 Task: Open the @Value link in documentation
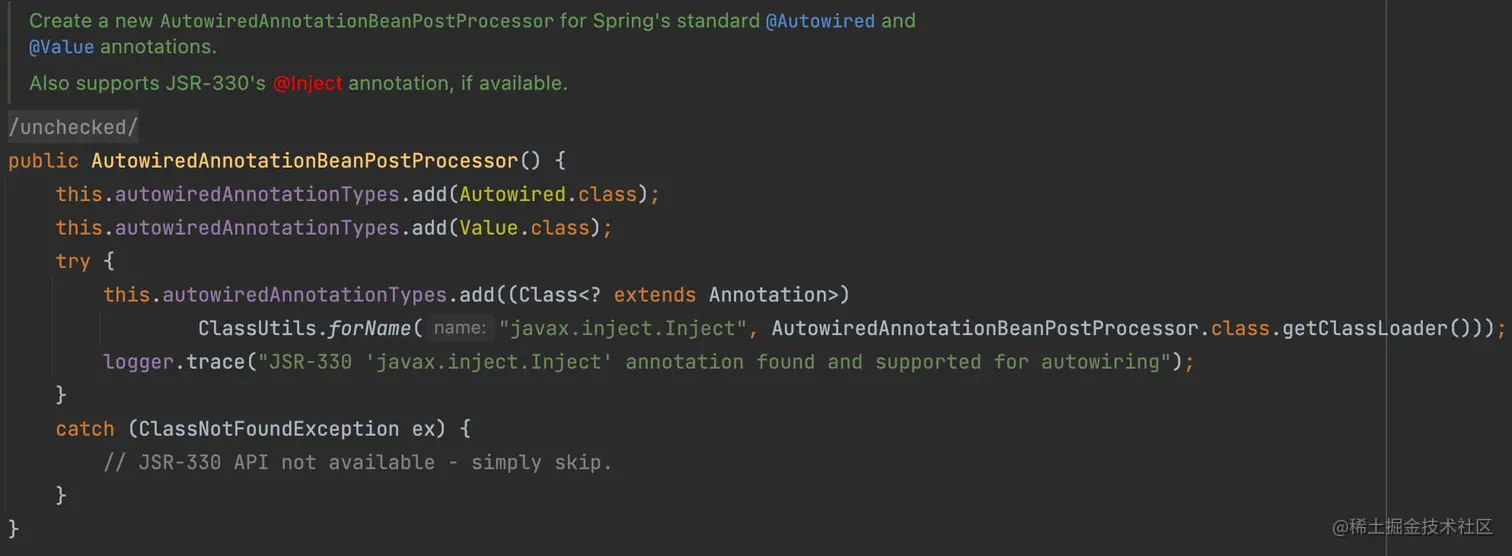pyautogui.click(x=61, y=46)
